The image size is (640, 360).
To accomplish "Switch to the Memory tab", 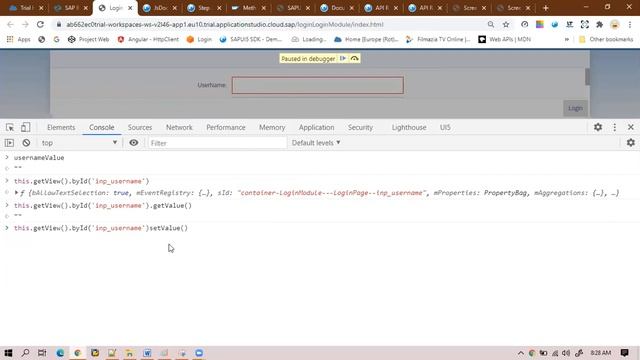I will point(272,127).
